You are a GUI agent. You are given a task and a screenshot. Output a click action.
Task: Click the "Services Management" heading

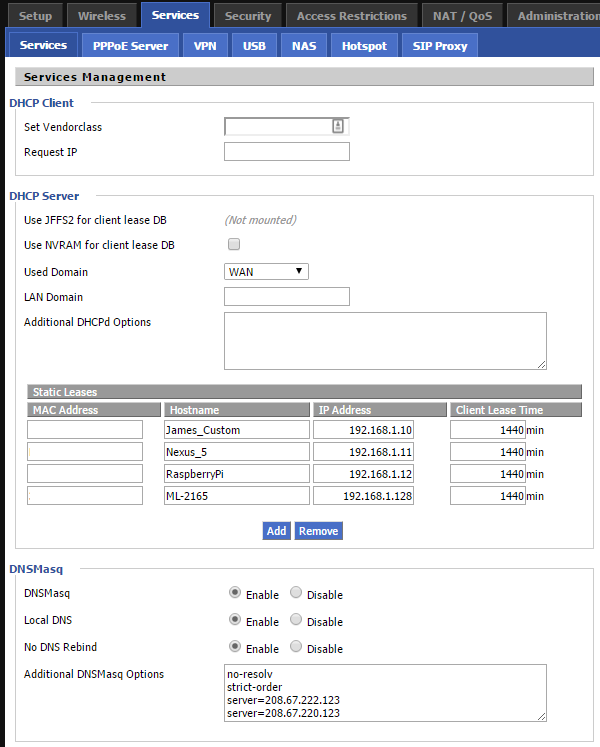pos(95,77)
